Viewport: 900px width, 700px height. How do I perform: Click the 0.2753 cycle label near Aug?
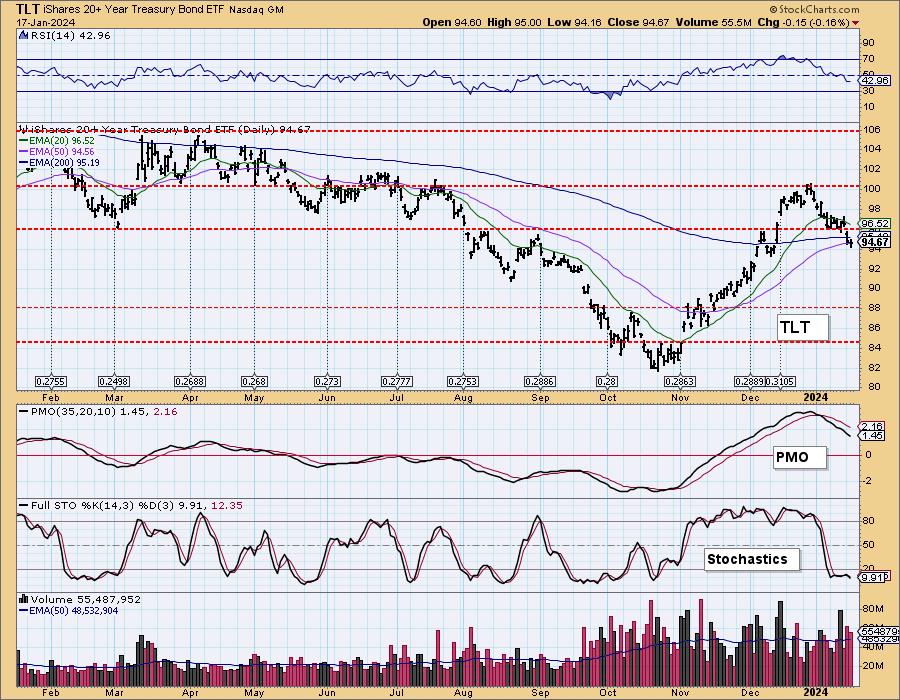tap(463, 382)
